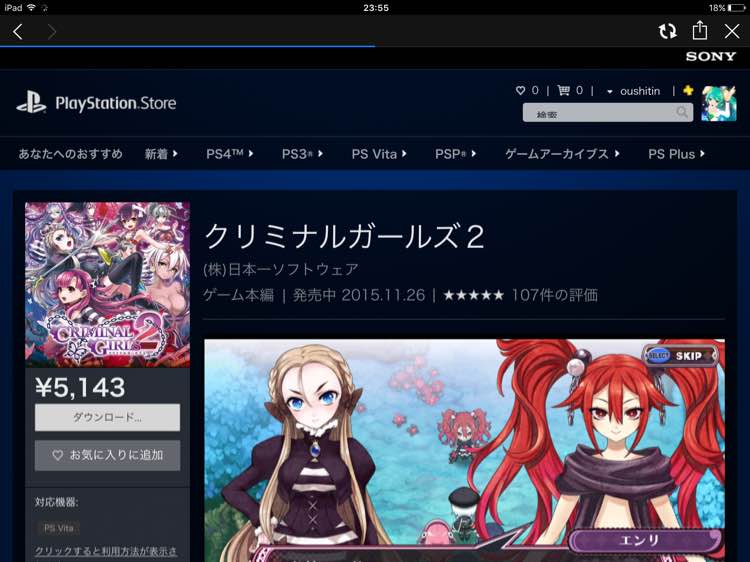Click the search magnifier icon
This screenshot has height=562, width=750.
[x=682, y=113]
